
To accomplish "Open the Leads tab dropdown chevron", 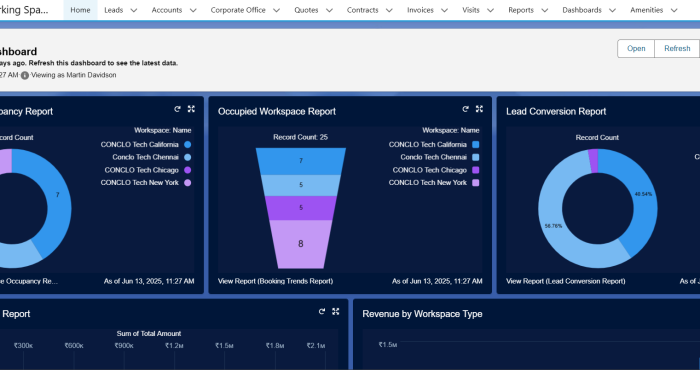I will coord(133,10).
